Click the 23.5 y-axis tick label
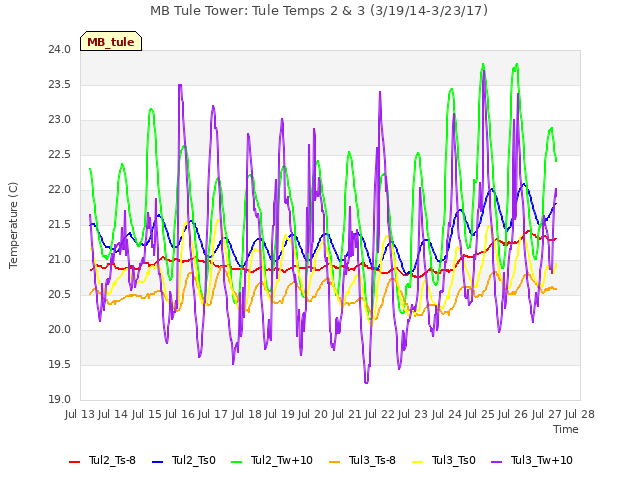The image size is (640, 480). click(x=60, y=85)
